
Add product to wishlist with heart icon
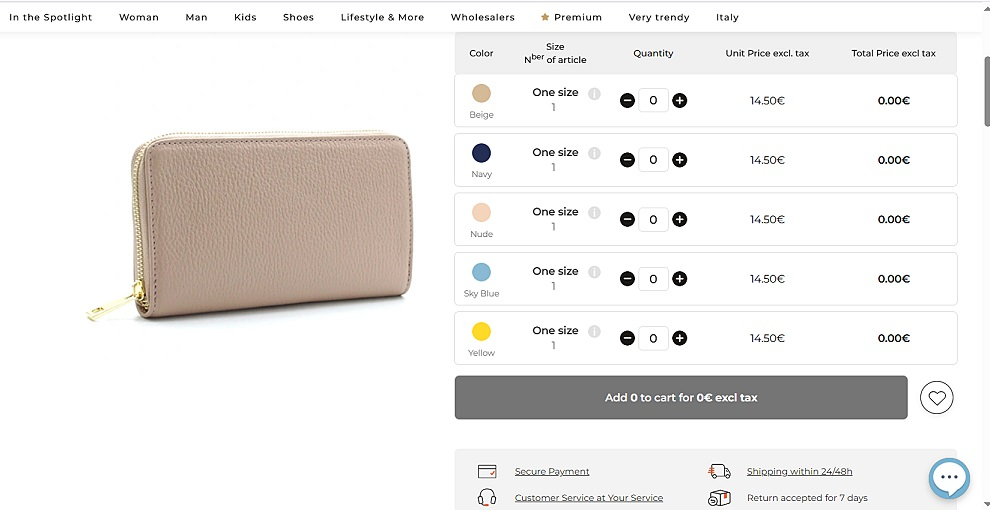[936, 398]
